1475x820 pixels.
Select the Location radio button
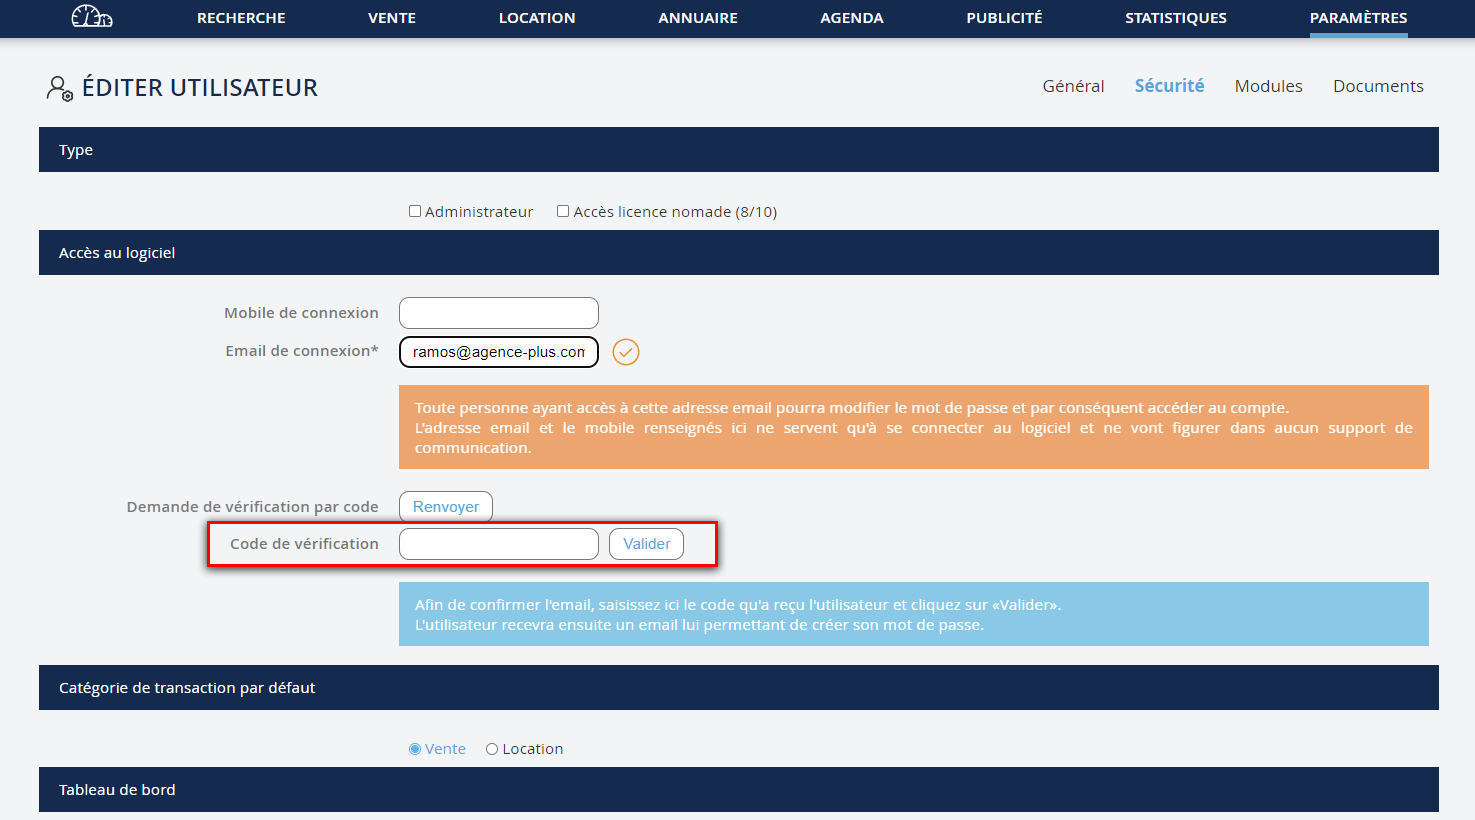pos(492,749)
